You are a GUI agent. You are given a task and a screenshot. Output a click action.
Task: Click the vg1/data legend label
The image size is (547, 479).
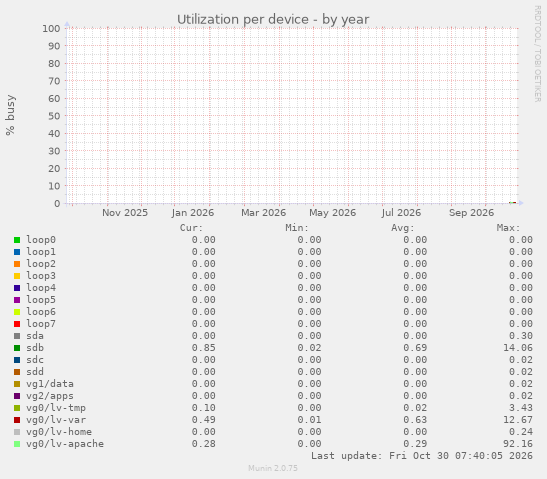point(50,384)
